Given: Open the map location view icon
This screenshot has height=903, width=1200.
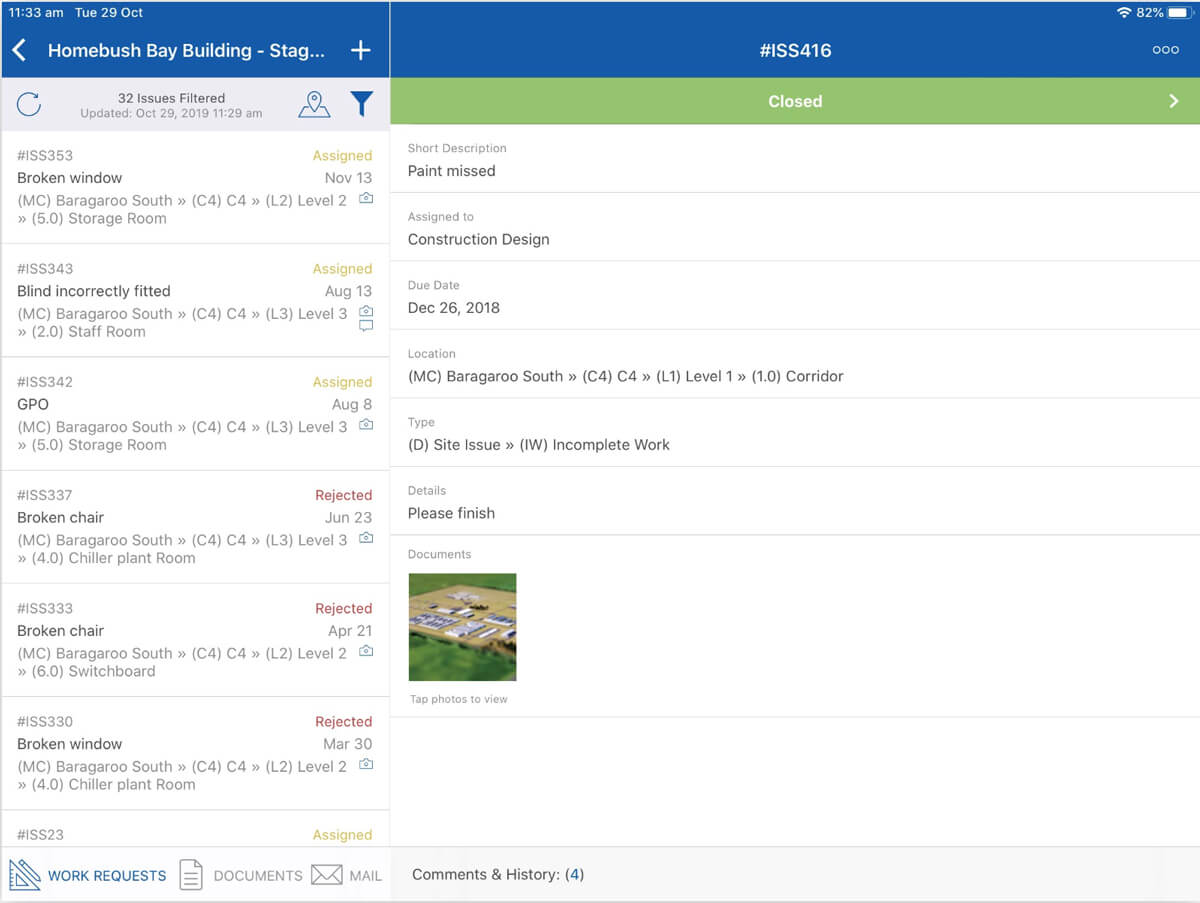Looking at the screenshot, I should (314, 104).
